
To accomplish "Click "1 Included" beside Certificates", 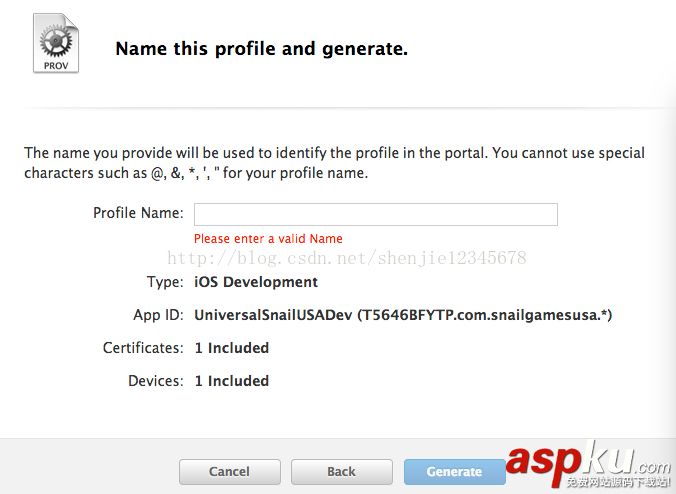I will 231,348.
